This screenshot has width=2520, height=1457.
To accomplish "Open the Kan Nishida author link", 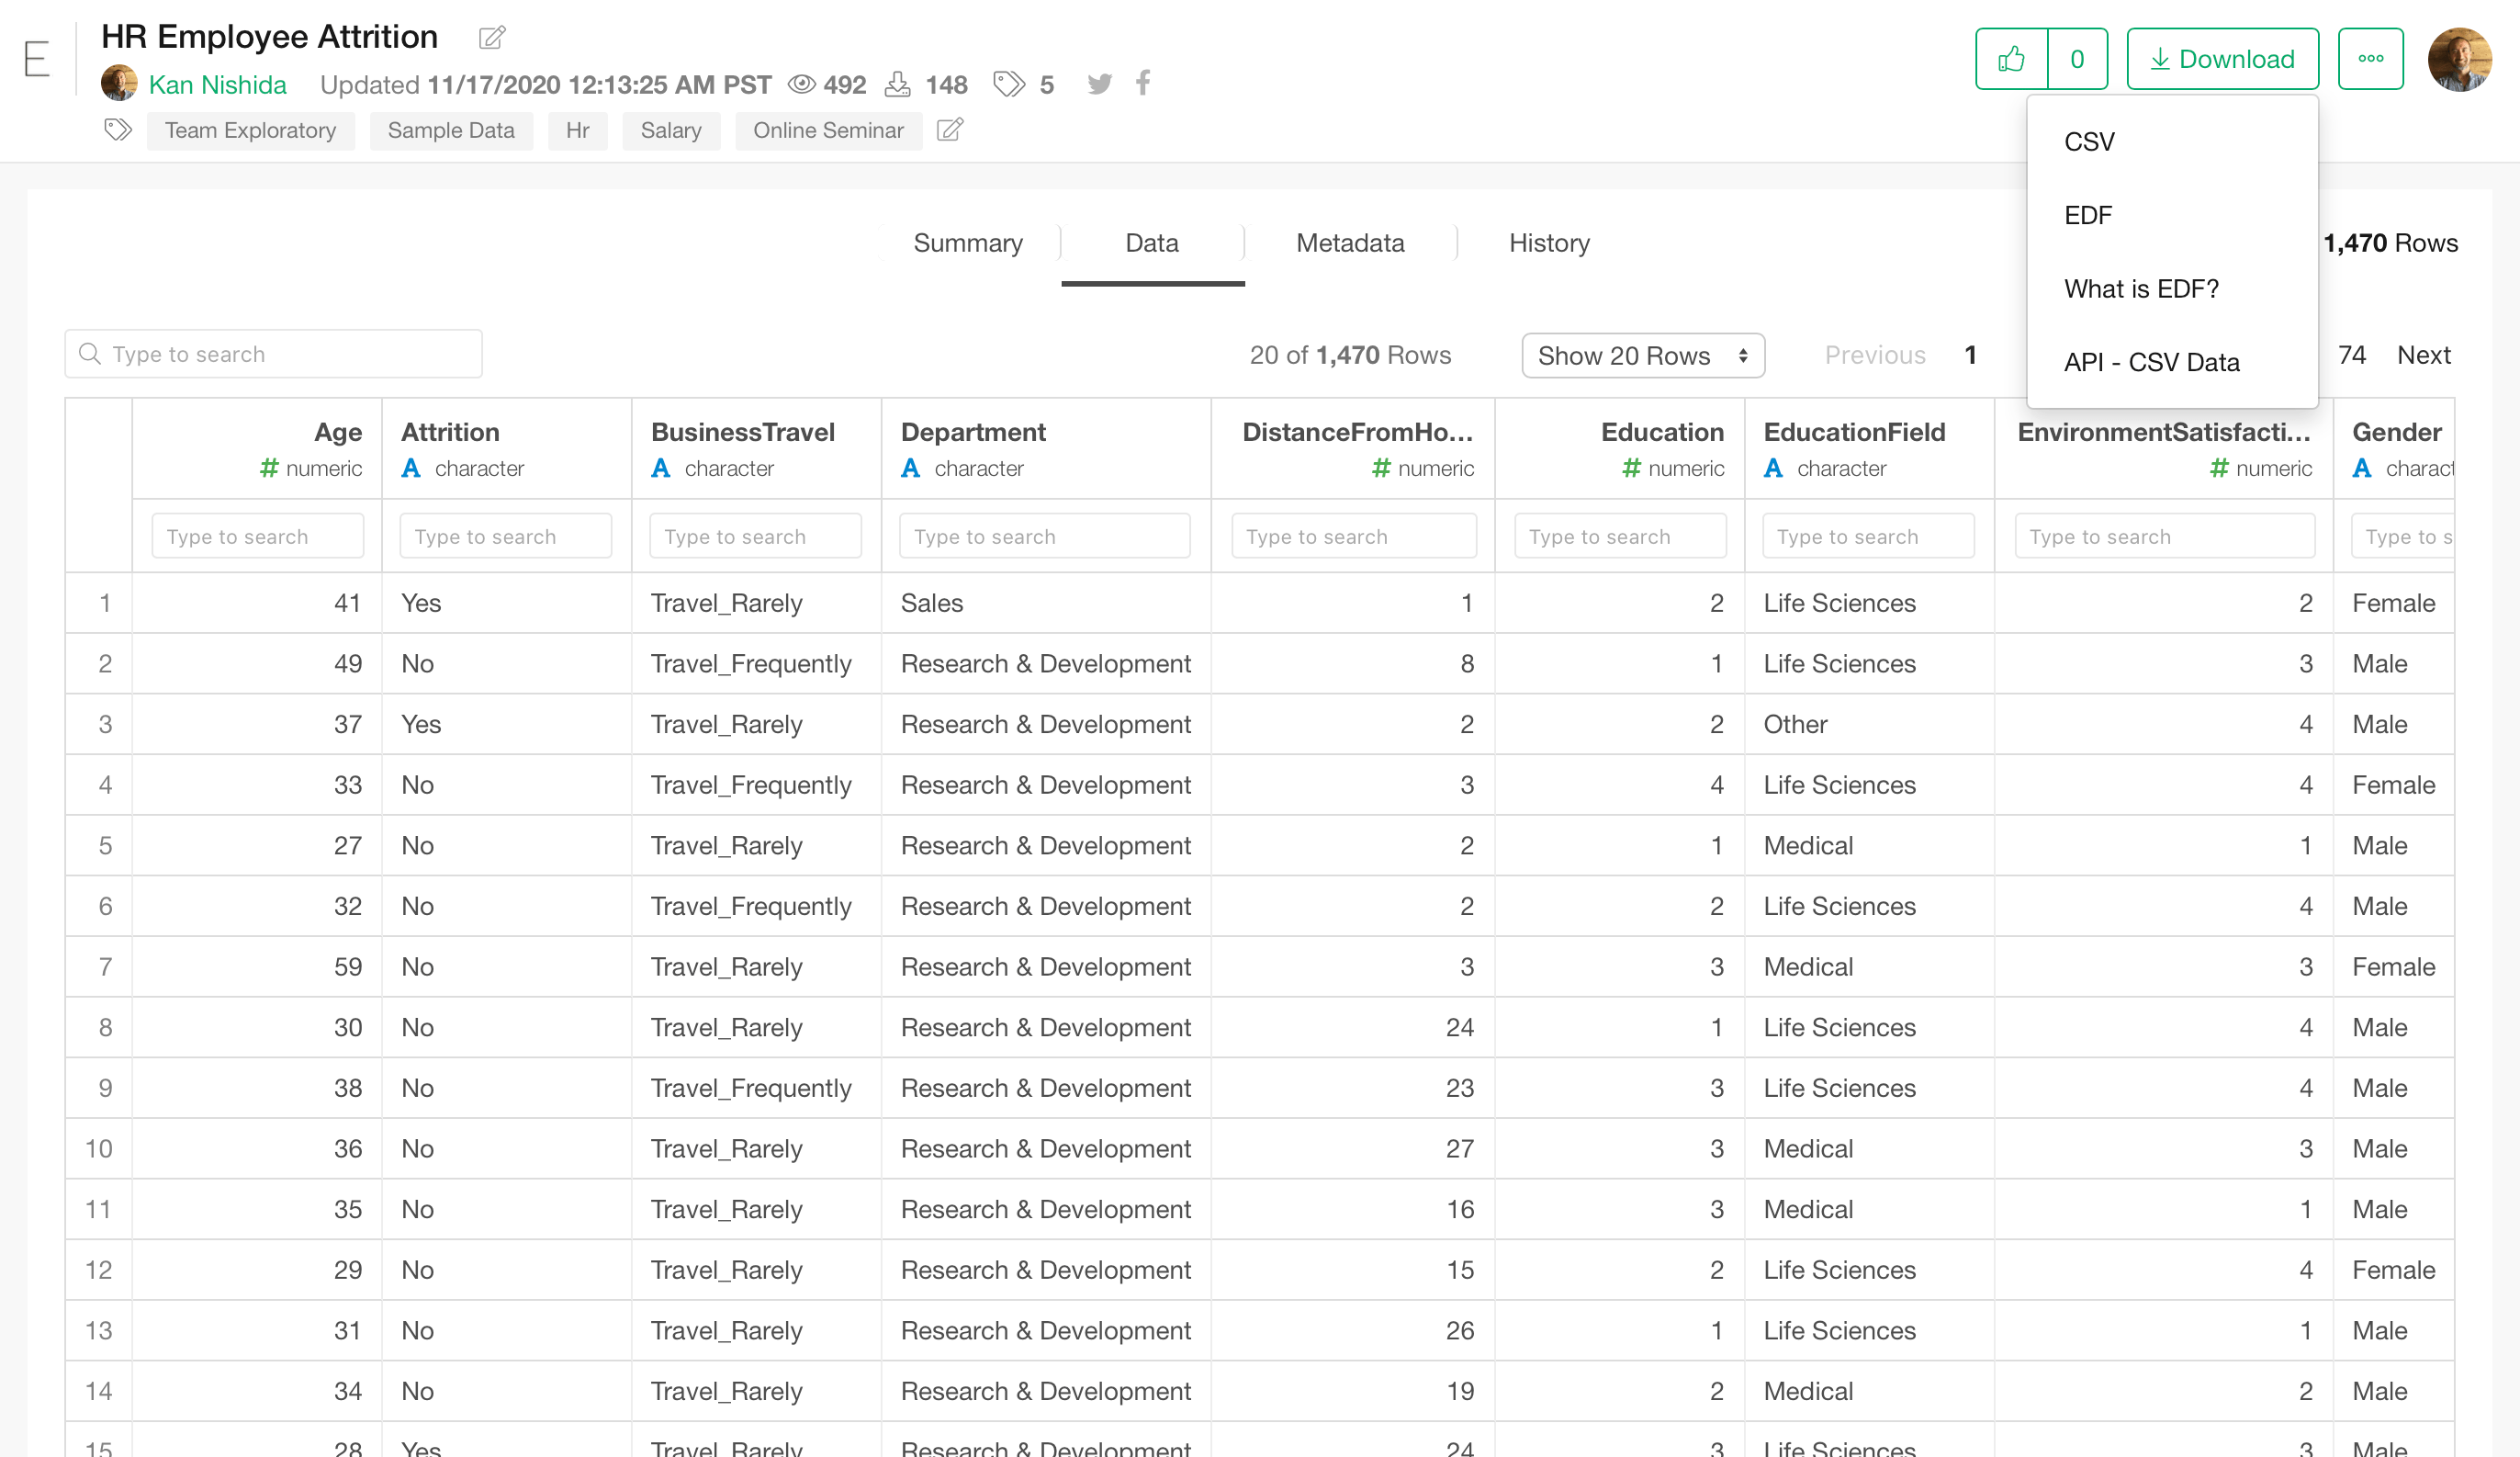I will (217, 85).
